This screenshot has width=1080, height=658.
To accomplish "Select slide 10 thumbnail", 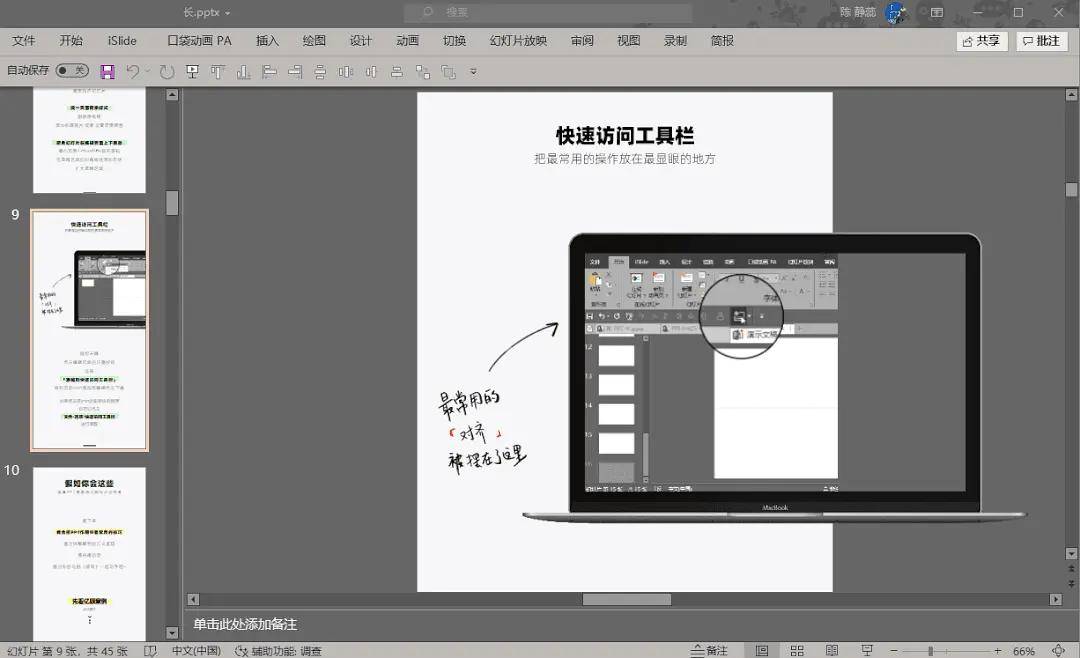I will 89,553.
